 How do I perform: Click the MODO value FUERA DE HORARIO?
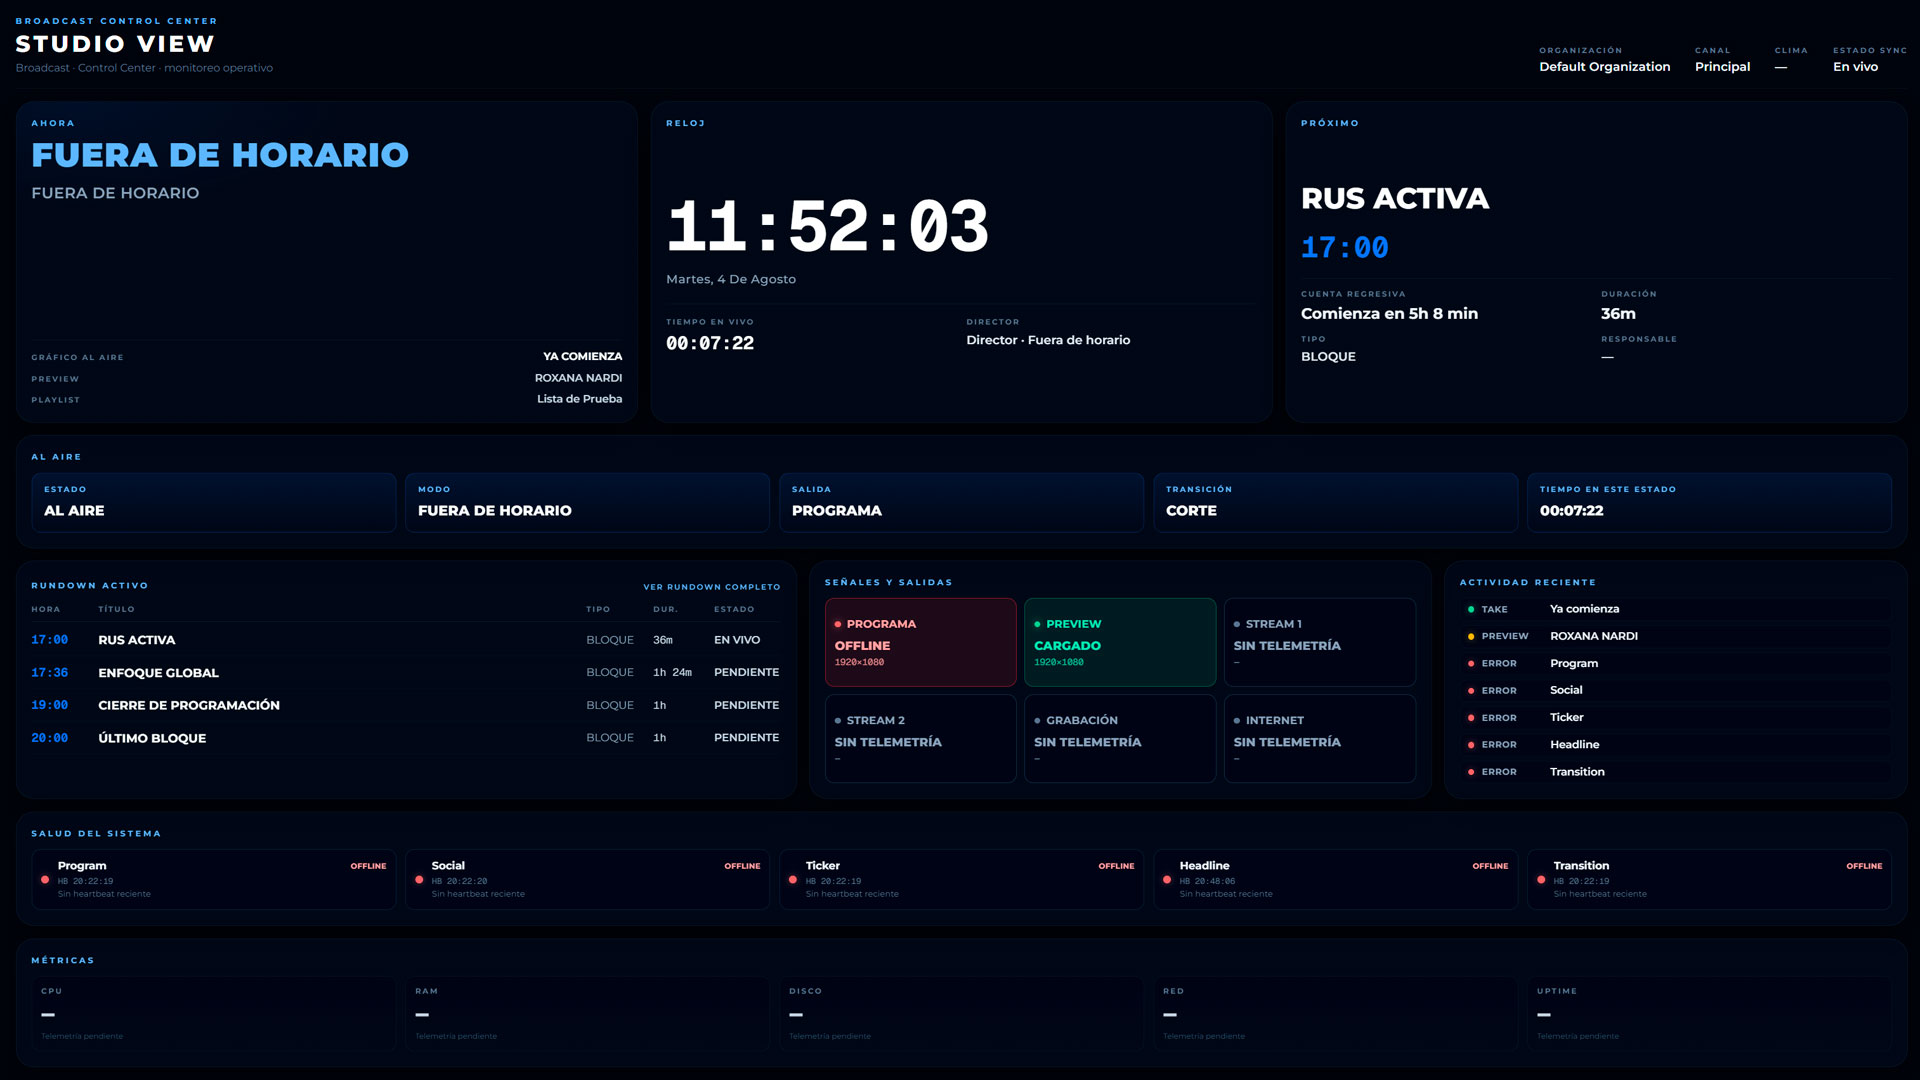[495, 511]
